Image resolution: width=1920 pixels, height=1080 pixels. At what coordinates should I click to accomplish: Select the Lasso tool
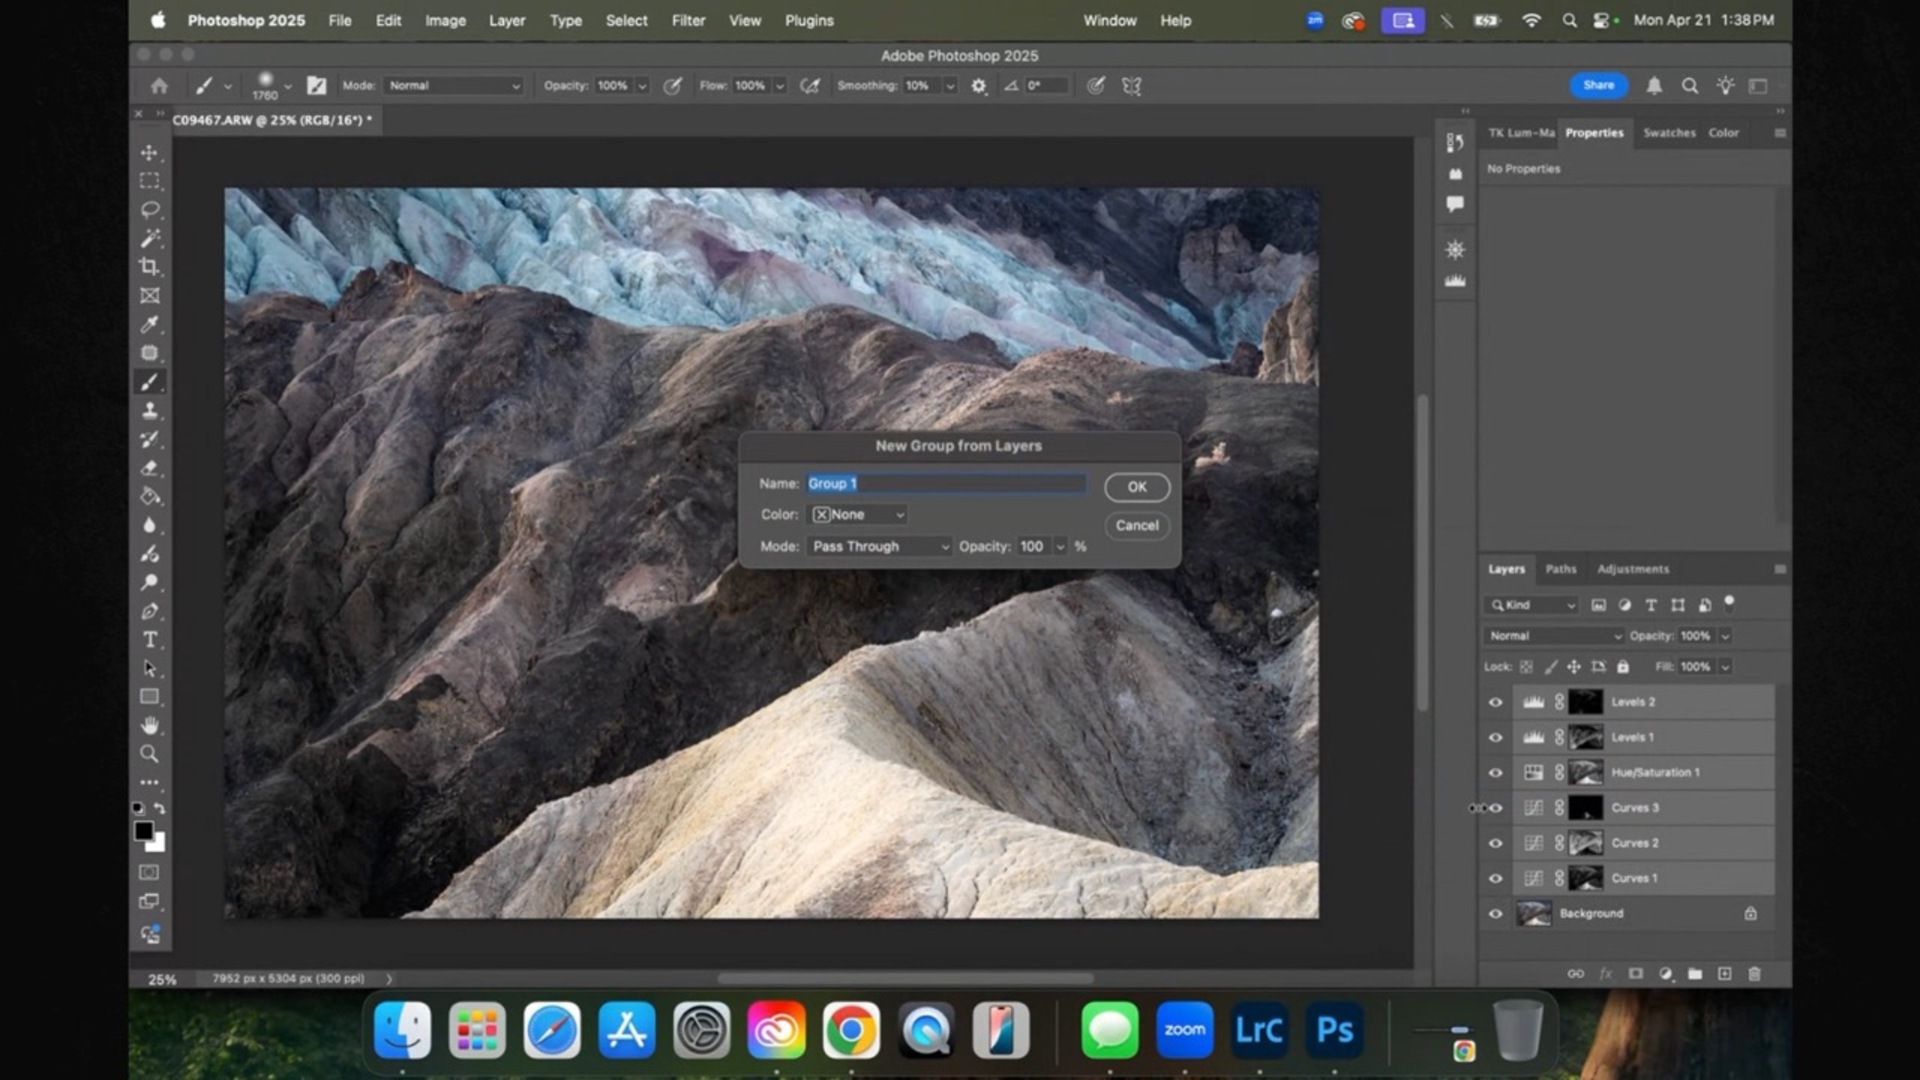point(150,210)
